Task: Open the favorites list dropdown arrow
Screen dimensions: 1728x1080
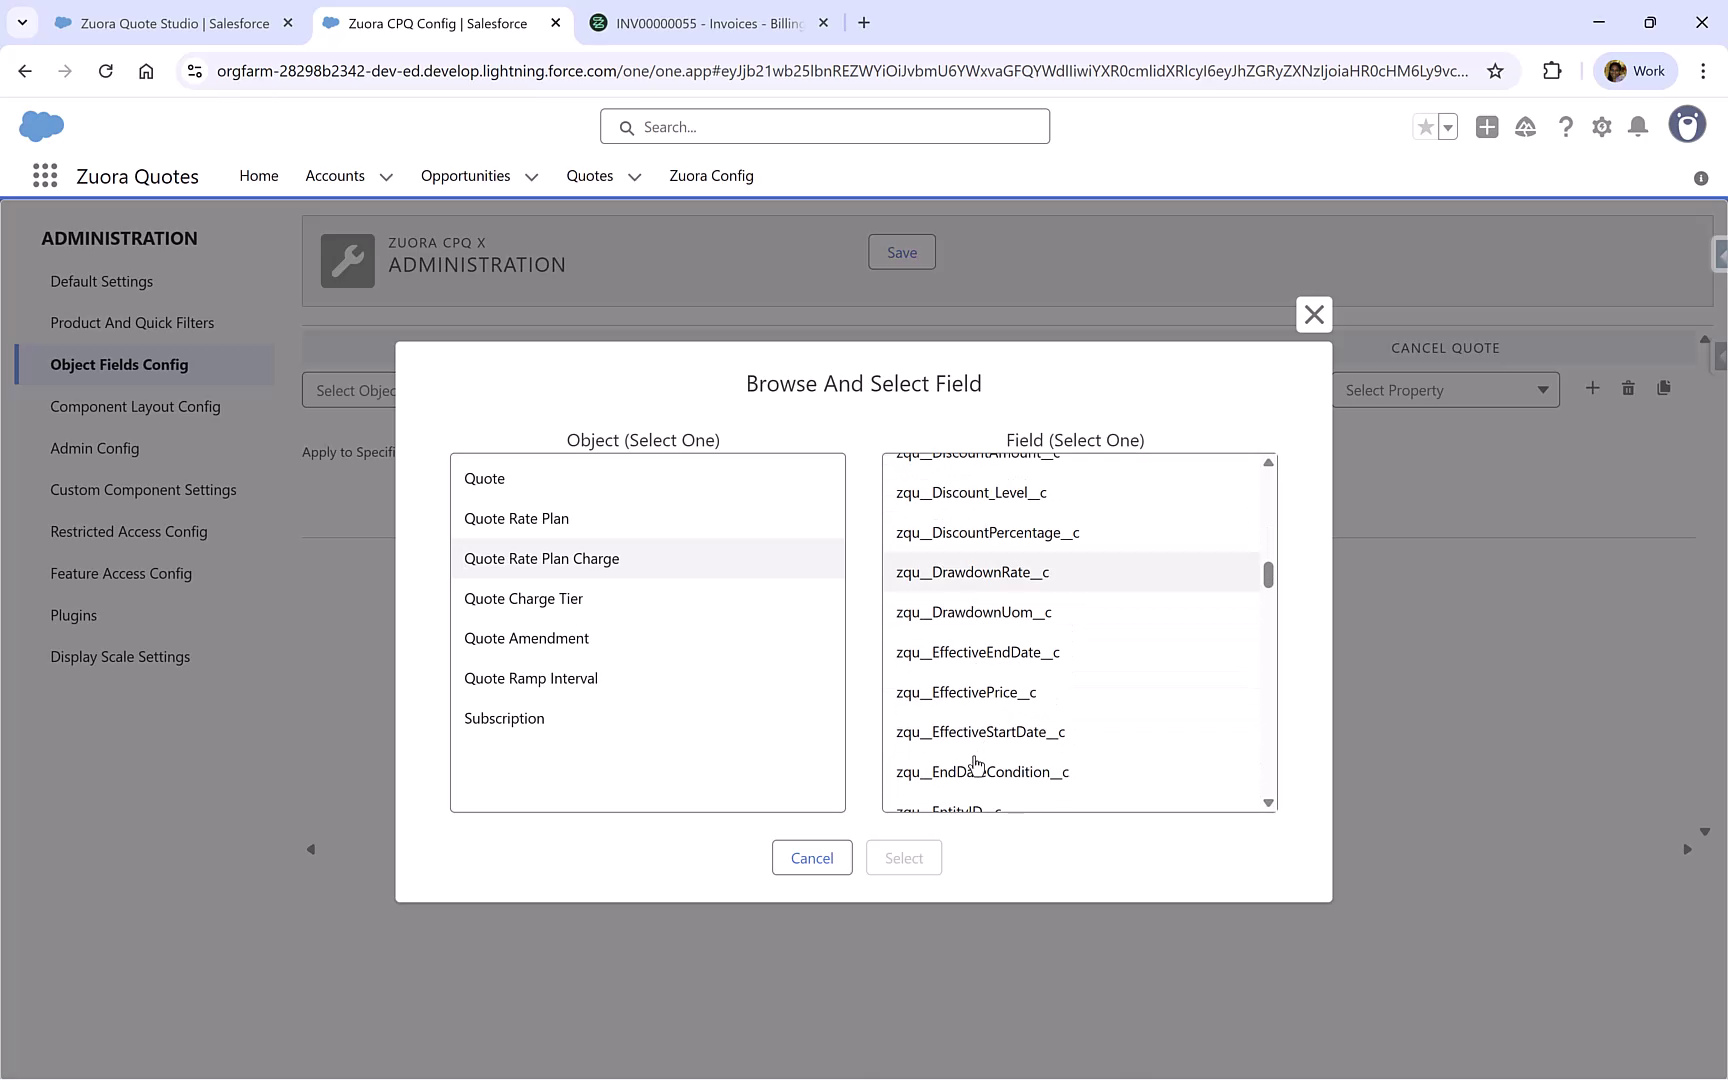Action: [1447, 127]
